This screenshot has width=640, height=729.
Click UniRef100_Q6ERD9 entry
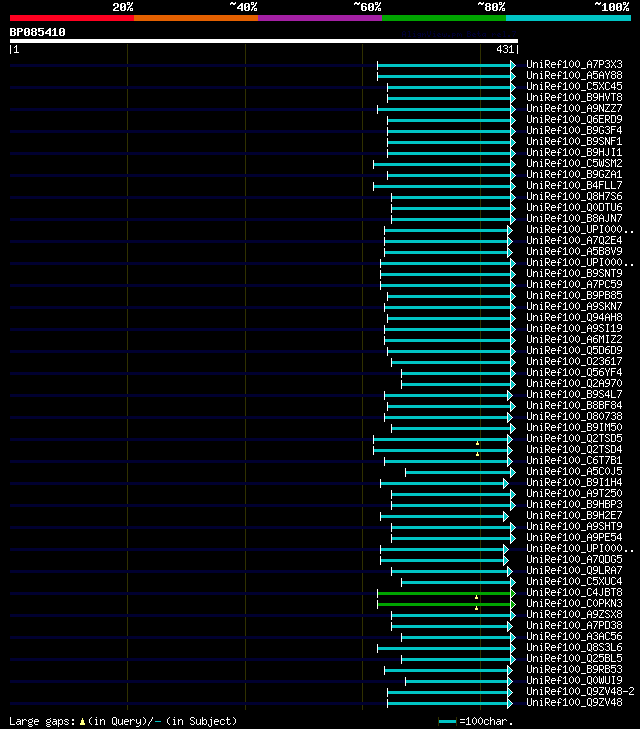tap(574, 119)
